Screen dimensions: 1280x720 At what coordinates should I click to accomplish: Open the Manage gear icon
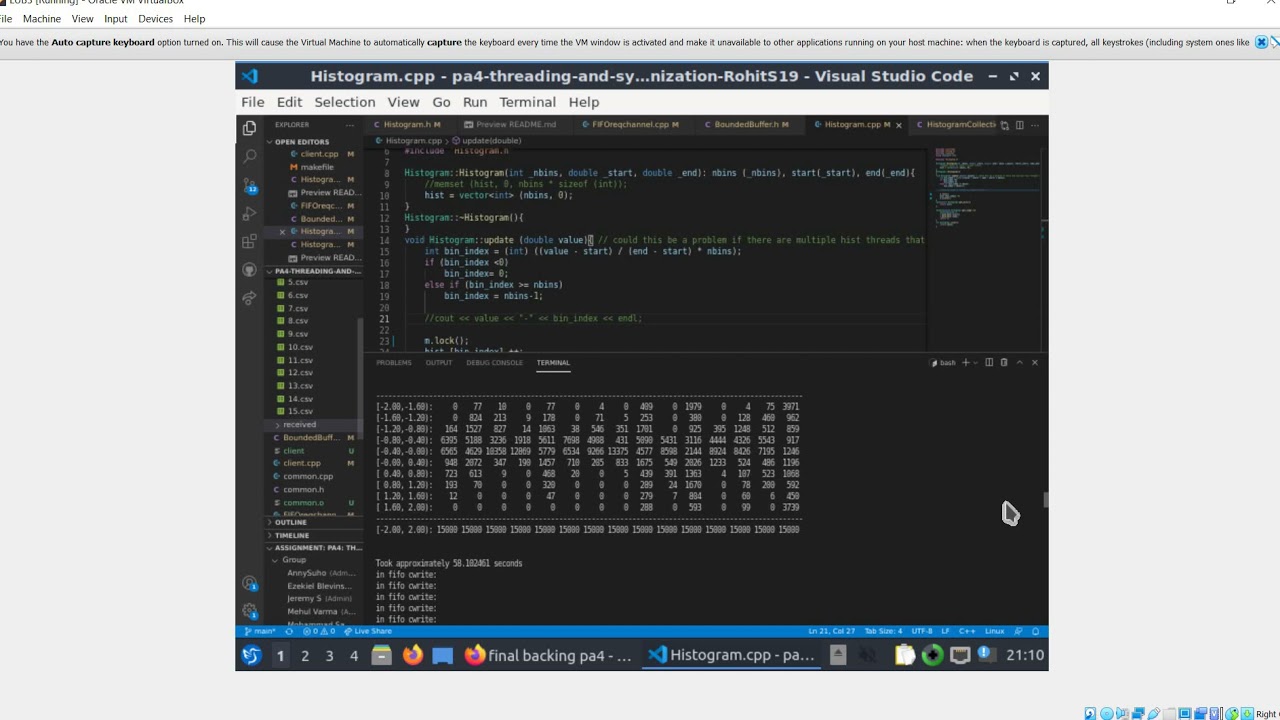(x=250, y=611)
